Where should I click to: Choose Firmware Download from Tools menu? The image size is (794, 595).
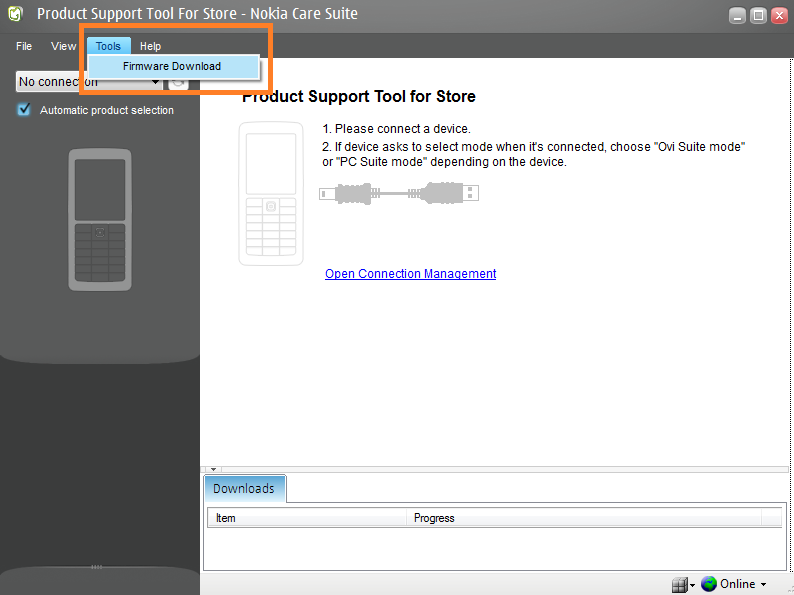pyautogui.click(x=173, y=66)
